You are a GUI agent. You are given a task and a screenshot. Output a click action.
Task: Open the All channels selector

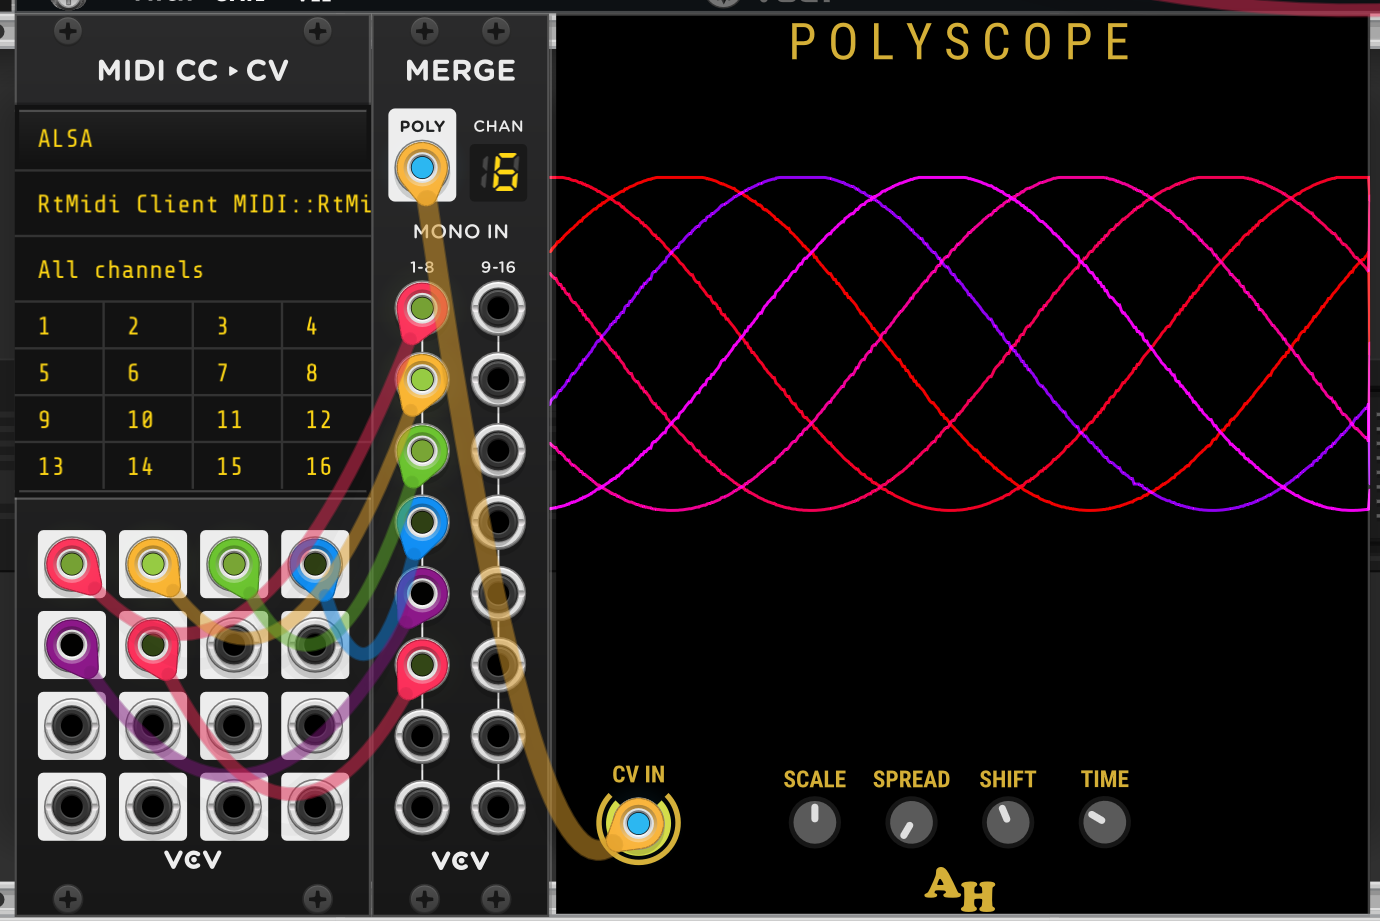192,270
